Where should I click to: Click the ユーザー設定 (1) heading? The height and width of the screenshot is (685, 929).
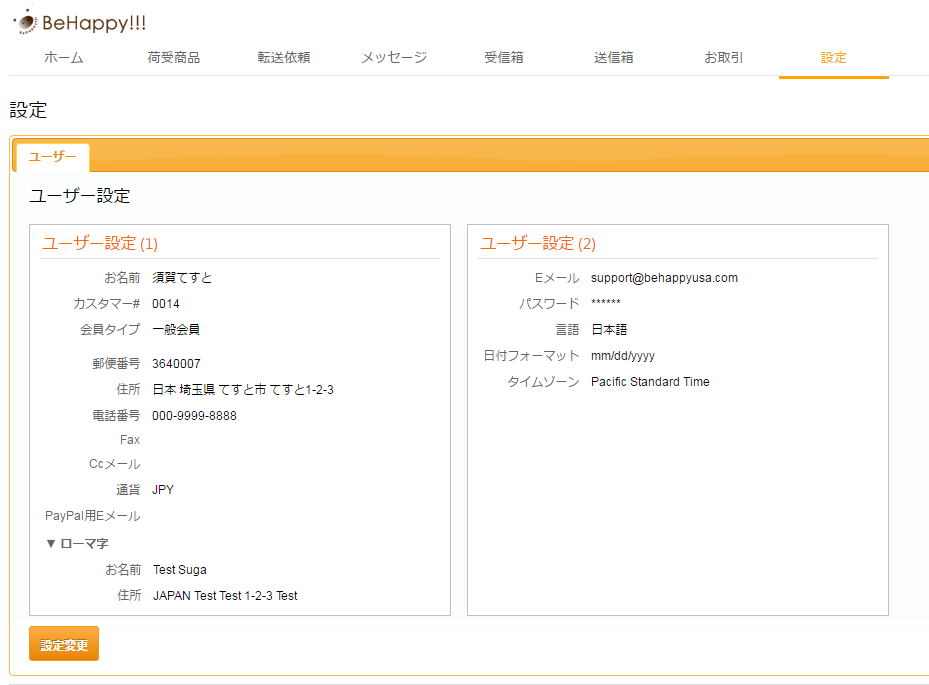coord(100,243)
